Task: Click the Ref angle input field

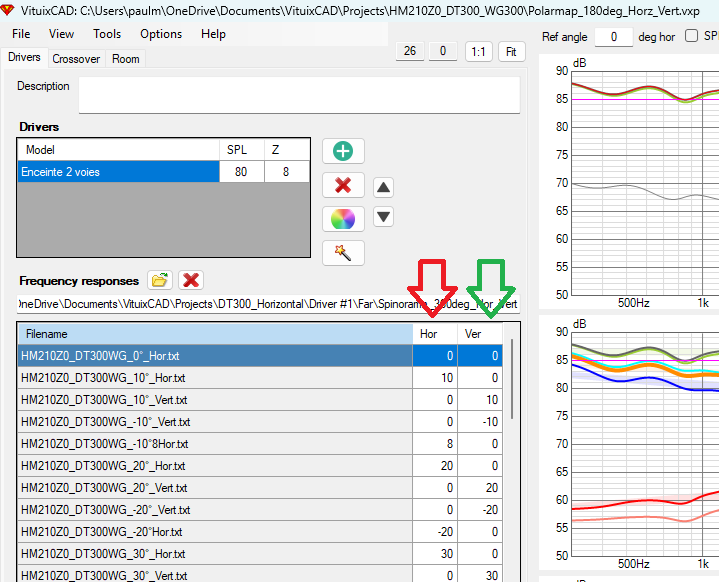Action: point(614,37)
